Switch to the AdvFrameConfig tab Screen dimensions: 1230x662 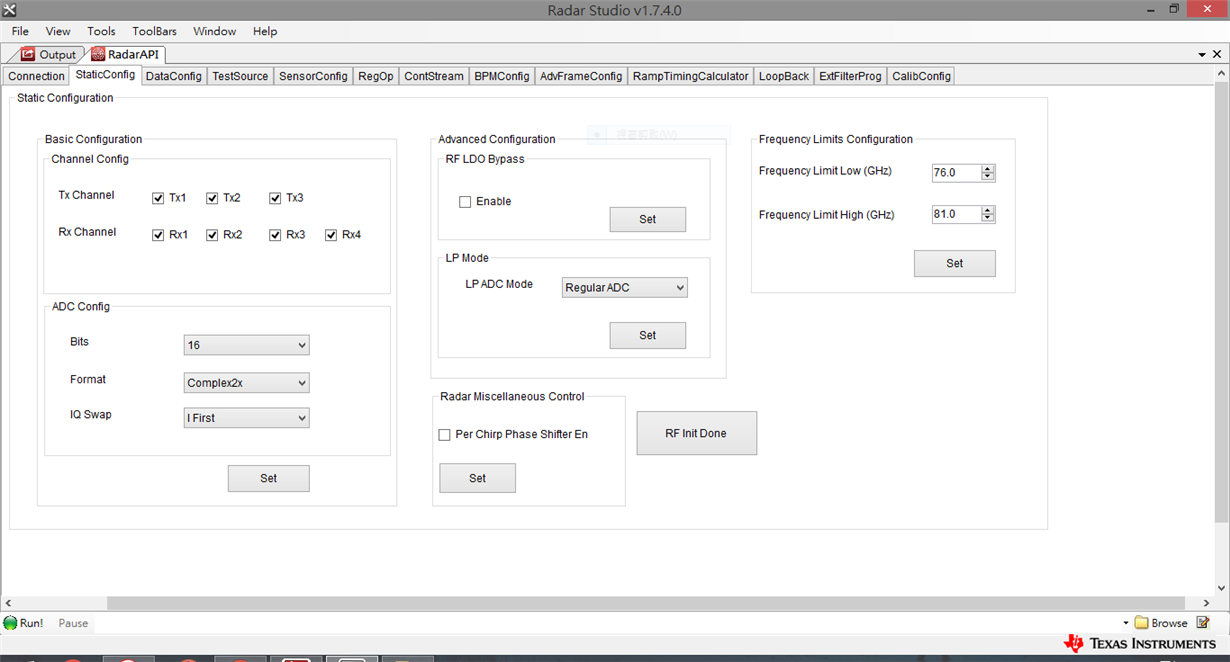[581, 76]
